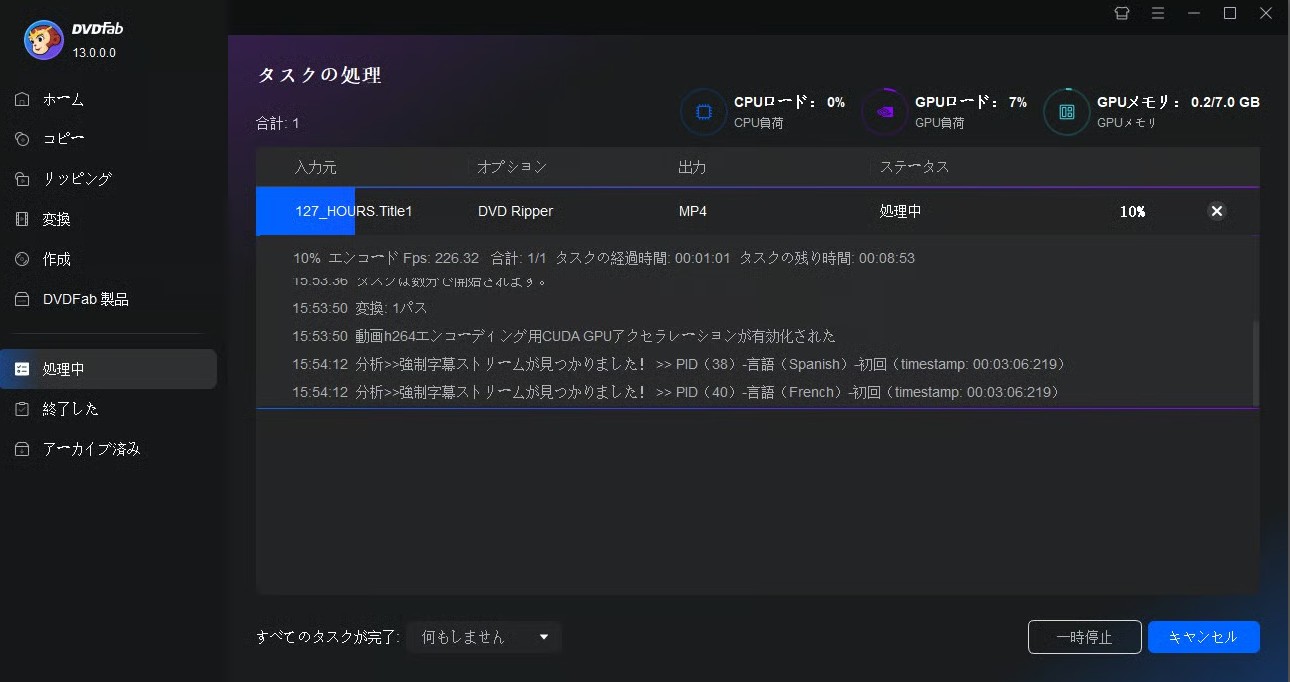Go to ホーム in the sidebar
Viewport: 1290px width, 682px height.
(x=63, y=99)
